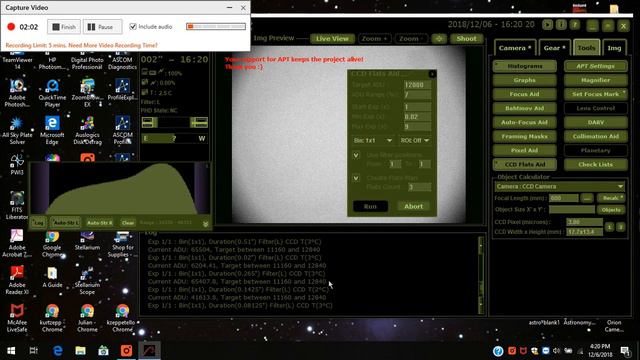Click the Shoot button
Viewport: 640px width, 360px height.
point(467,39)
